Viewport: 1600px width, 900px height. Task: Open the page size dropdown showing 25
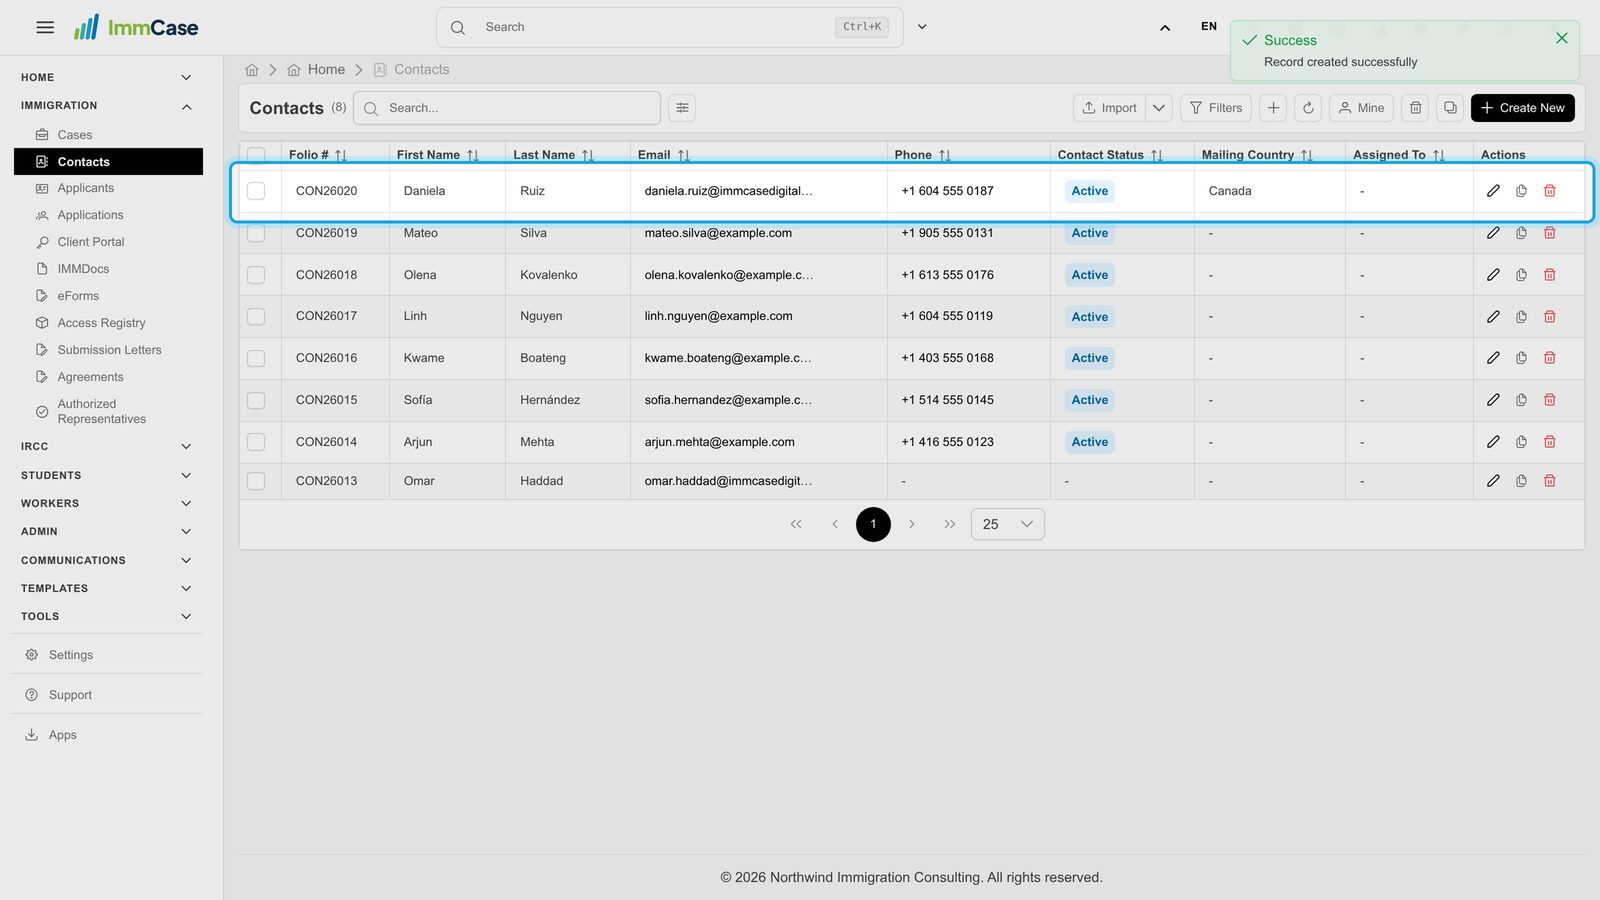click(1008, 524)
